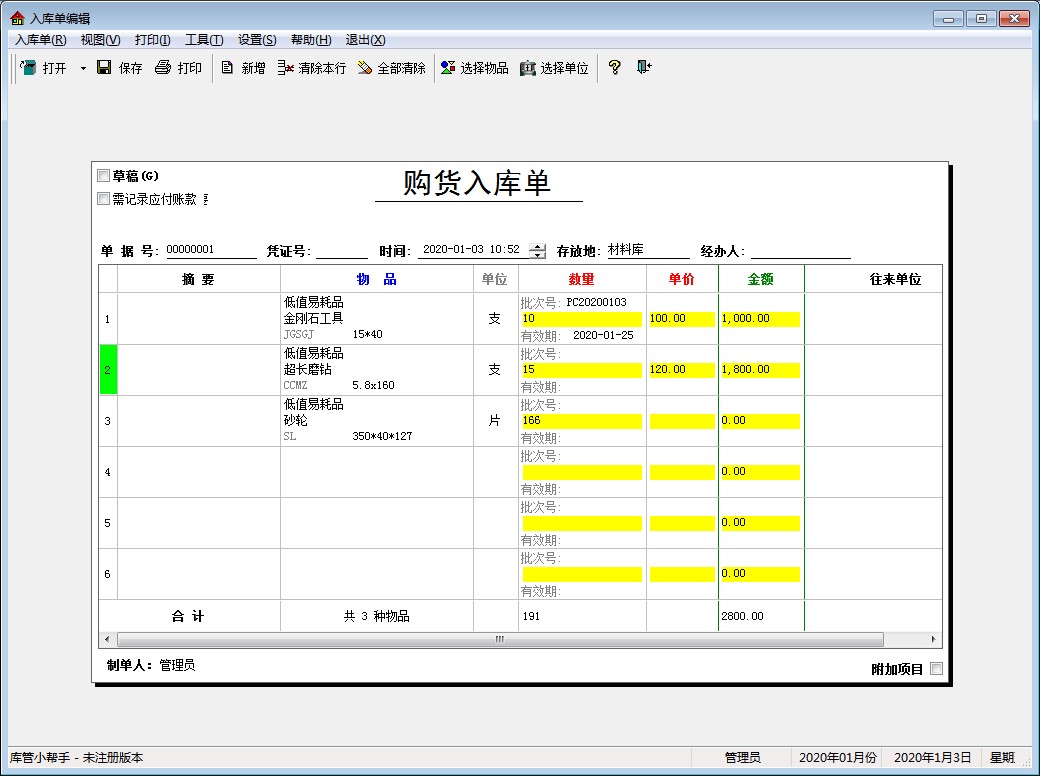This screenshot has height=776, width=1040.
Task: Open the 设置(S) menu
Action: (257, 40)
